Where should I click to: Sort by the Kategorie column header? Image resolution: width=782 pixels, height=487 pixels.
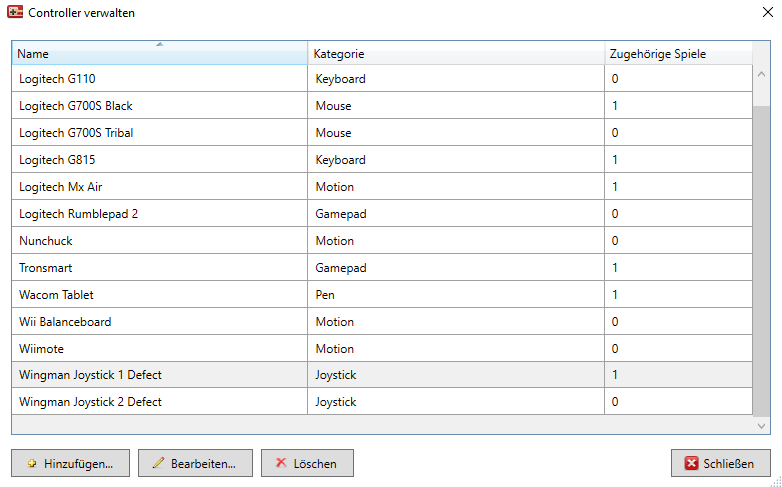pos(456,53)
